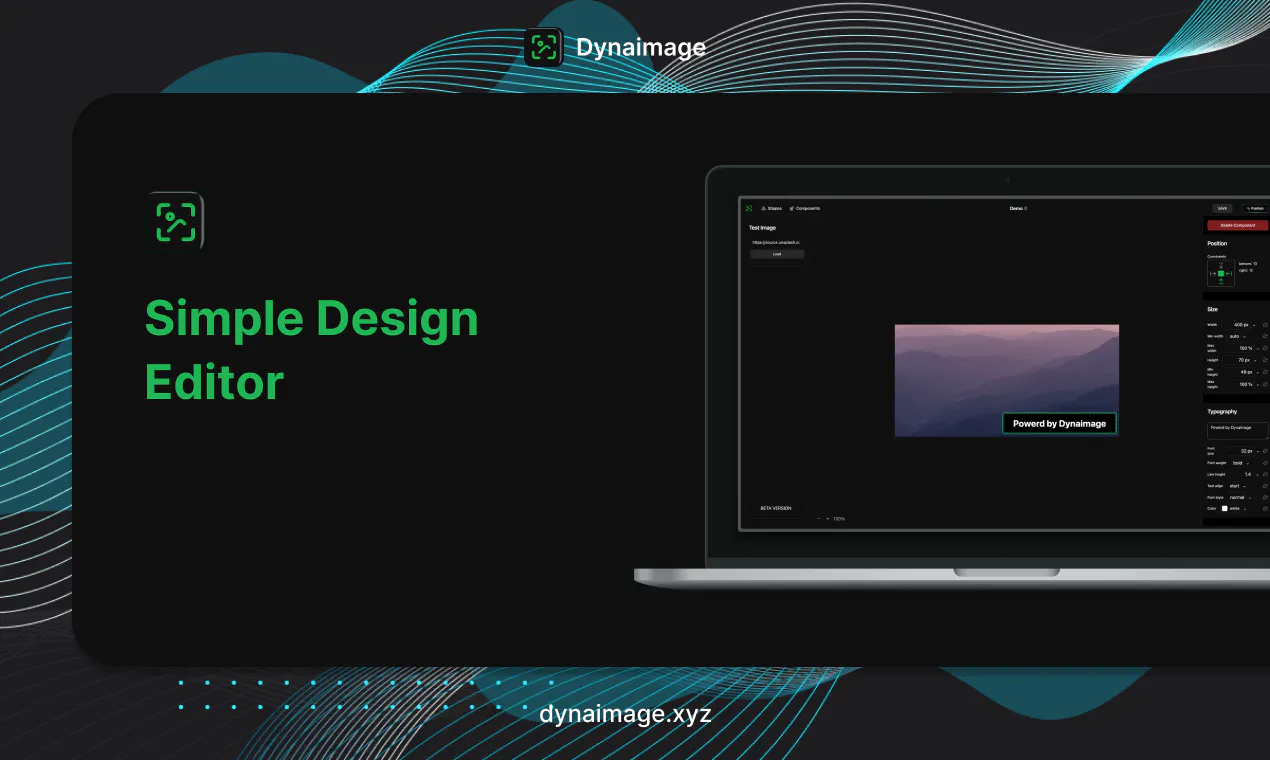
Task: Click the zoom out minus icon
Action: pos(819,519)
